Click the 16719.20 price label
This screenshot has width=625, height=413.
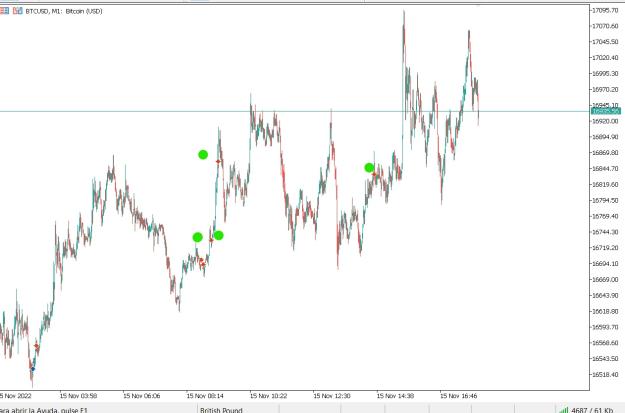605,248
